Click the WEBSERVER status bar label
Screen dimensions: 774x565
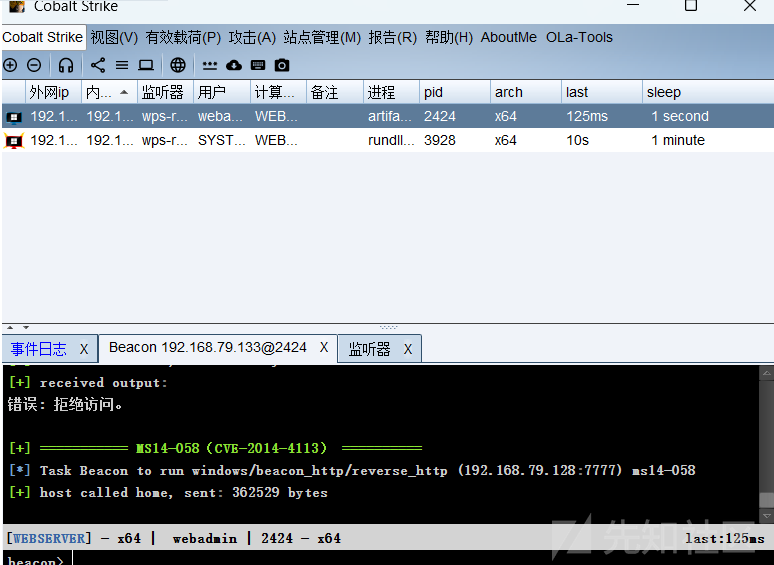tap(48, 538)
